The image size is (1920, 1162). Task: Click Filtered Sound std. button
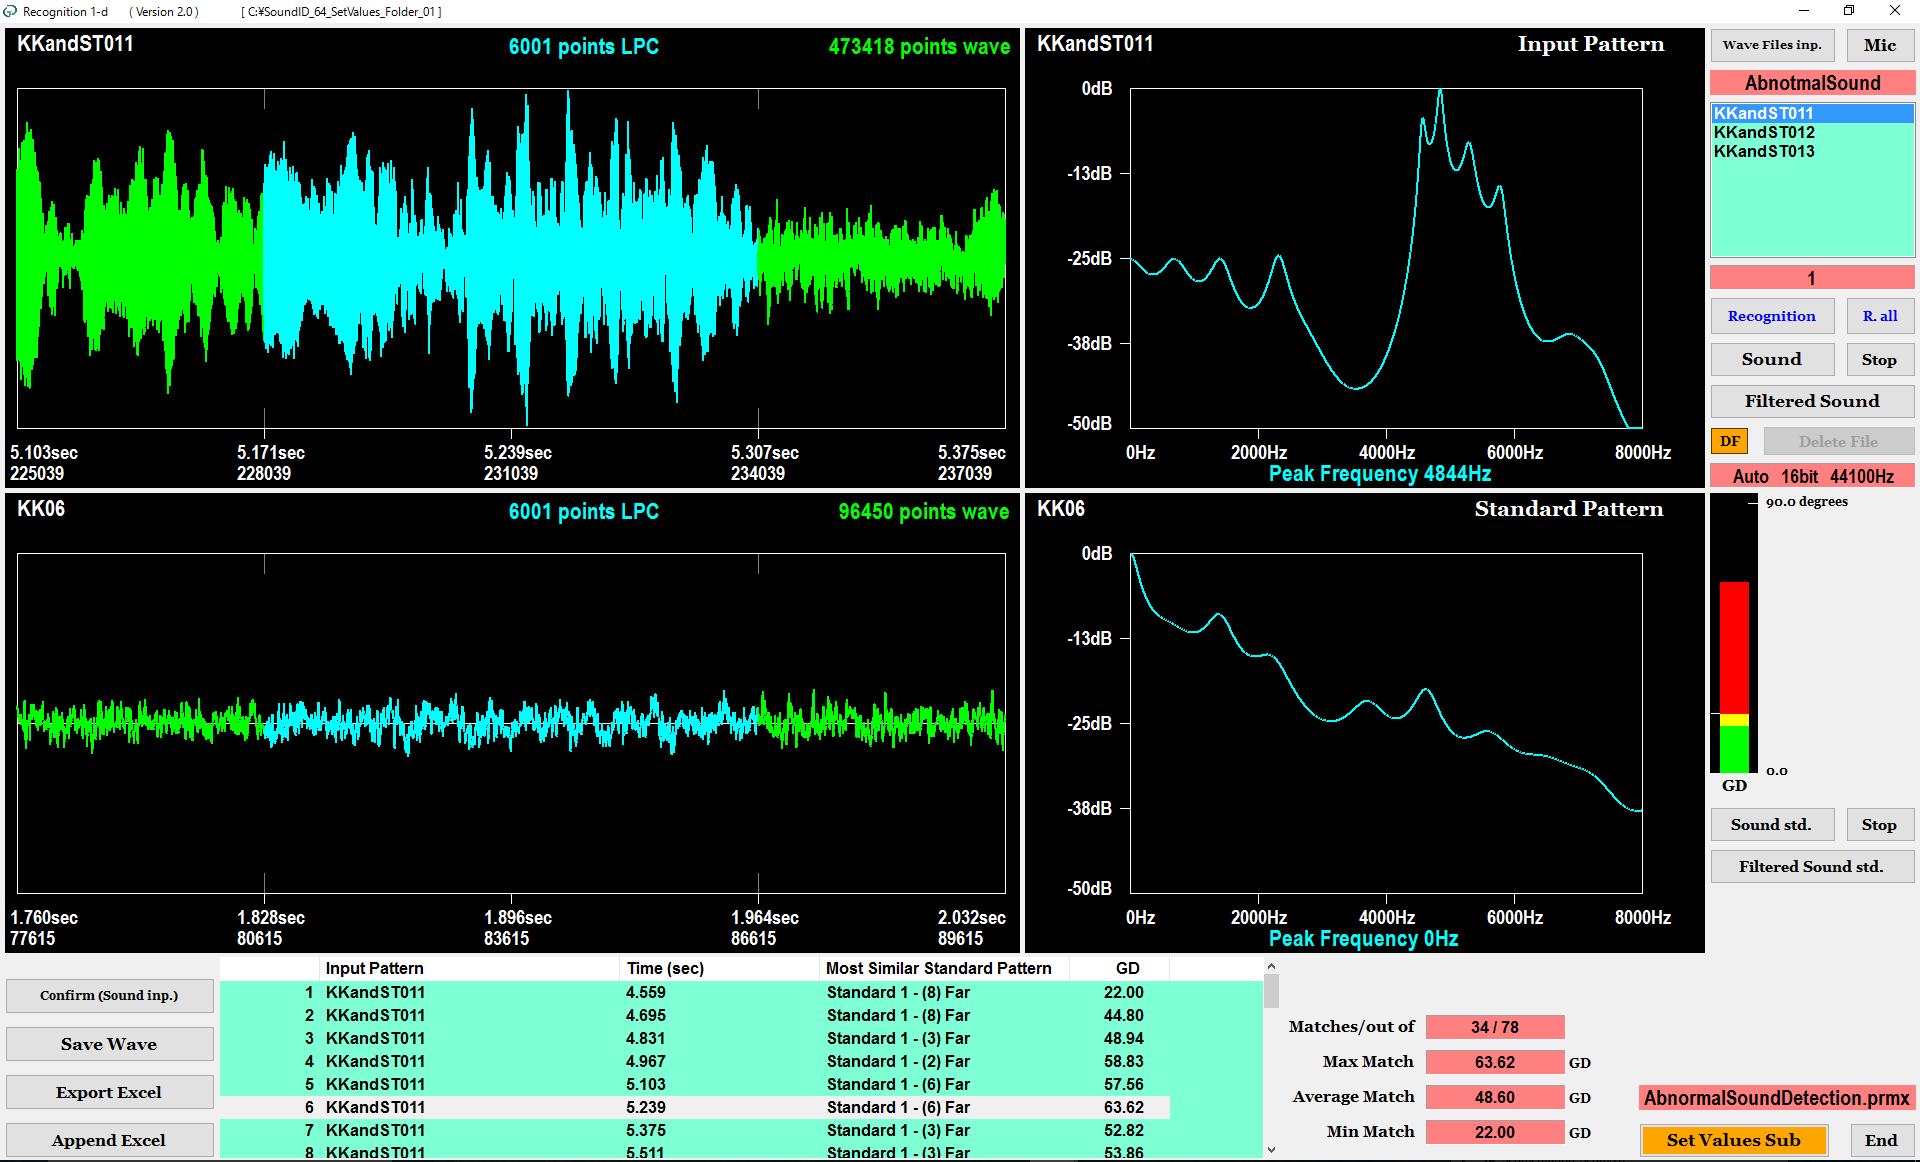pyautogui.click(x=1811, y=866)
